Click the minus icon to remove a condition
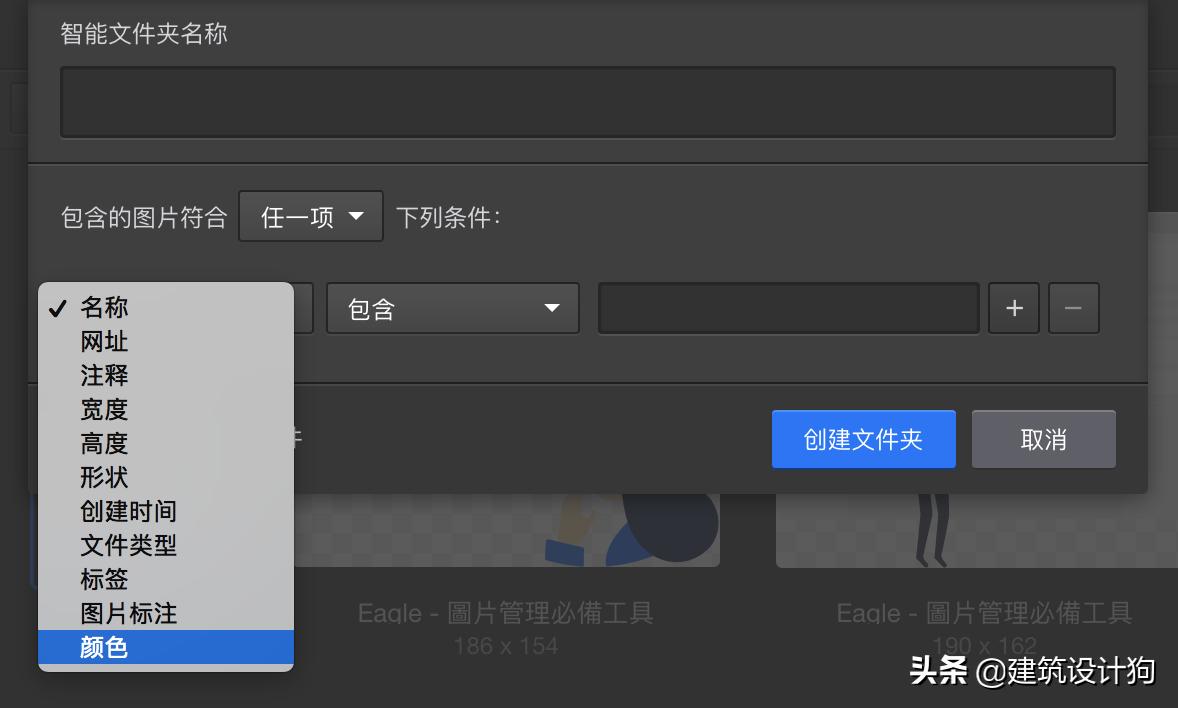This screenshot has width=1178, height=708. 1073,308
